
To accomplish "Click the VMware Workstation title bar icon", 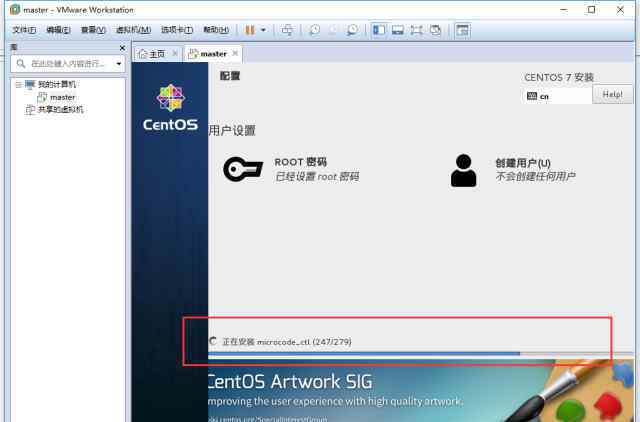I will tap(15, 9).
